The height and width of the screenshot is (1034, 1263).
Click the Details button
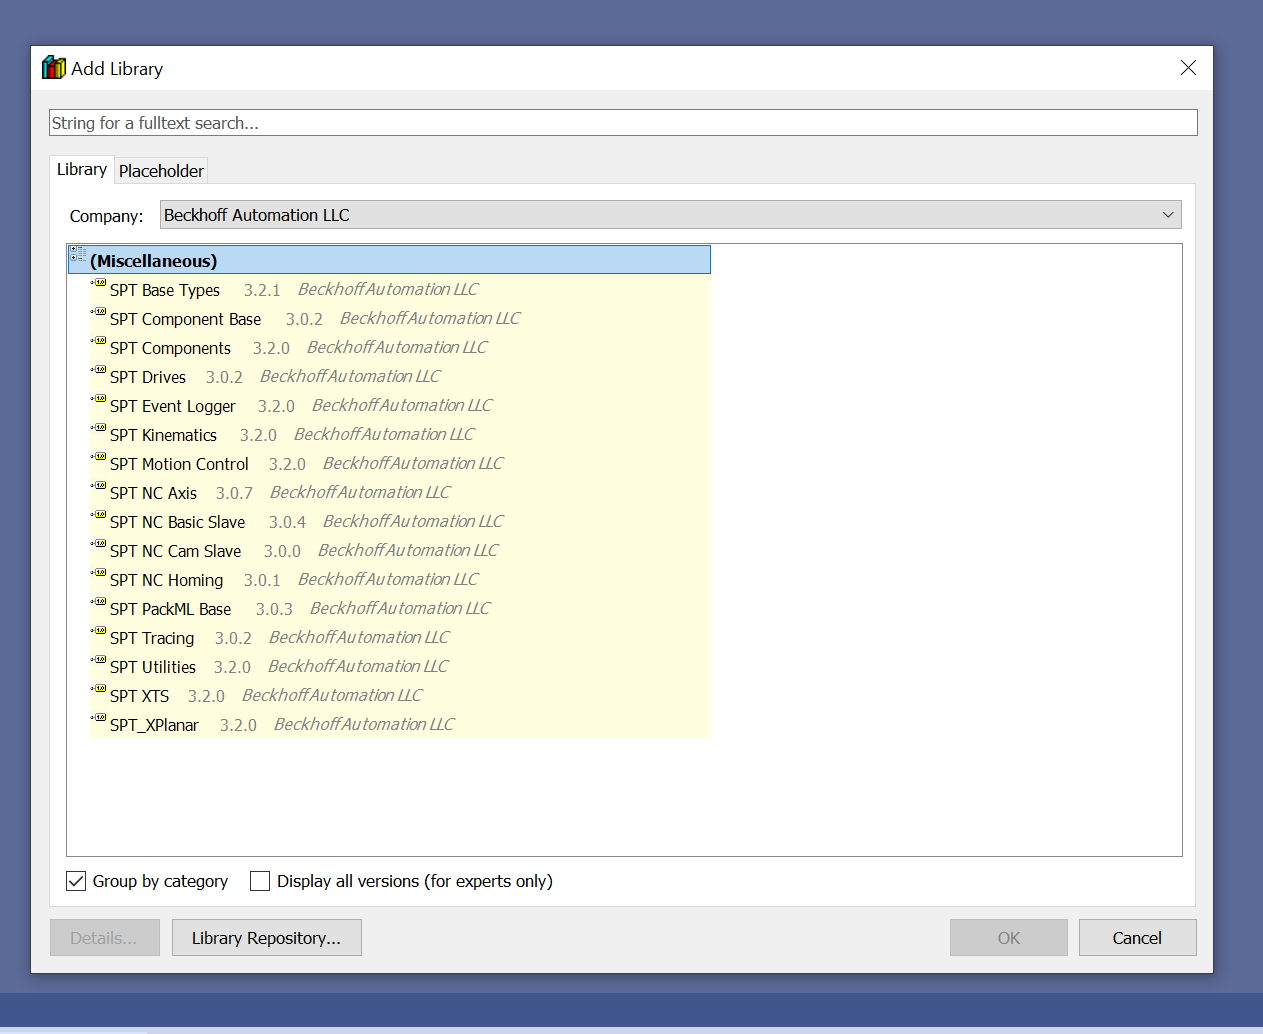pyautogui.click(x=104, y=938)
